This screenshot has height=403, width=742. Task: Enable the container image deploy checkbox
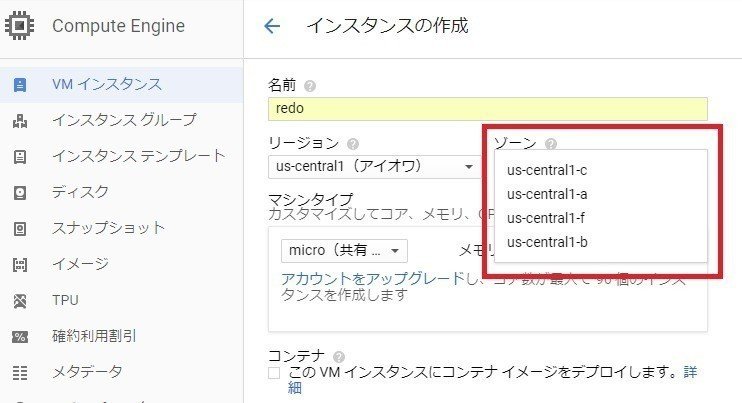[x=275, y=373]
